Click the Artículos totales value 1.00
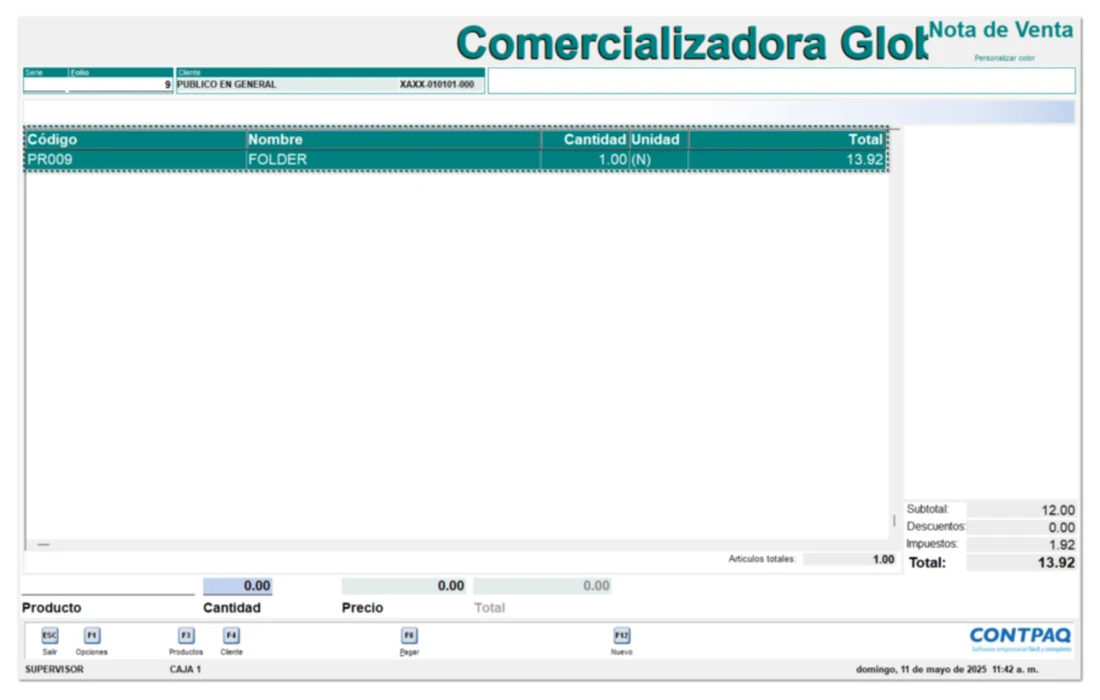Image resolution: width=1100 pixels, height=700 pixels. (850, 559)
